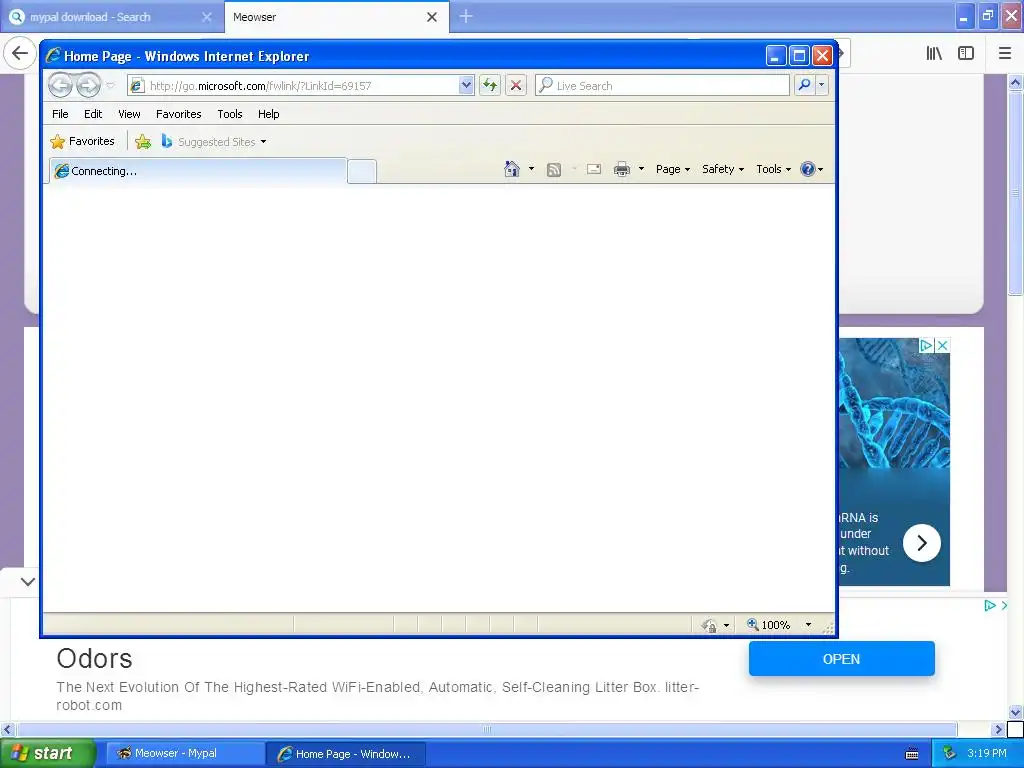Collapse the bottom ad with chevron
Screen dimensions: 1024x768
click(x=27, y=581)
